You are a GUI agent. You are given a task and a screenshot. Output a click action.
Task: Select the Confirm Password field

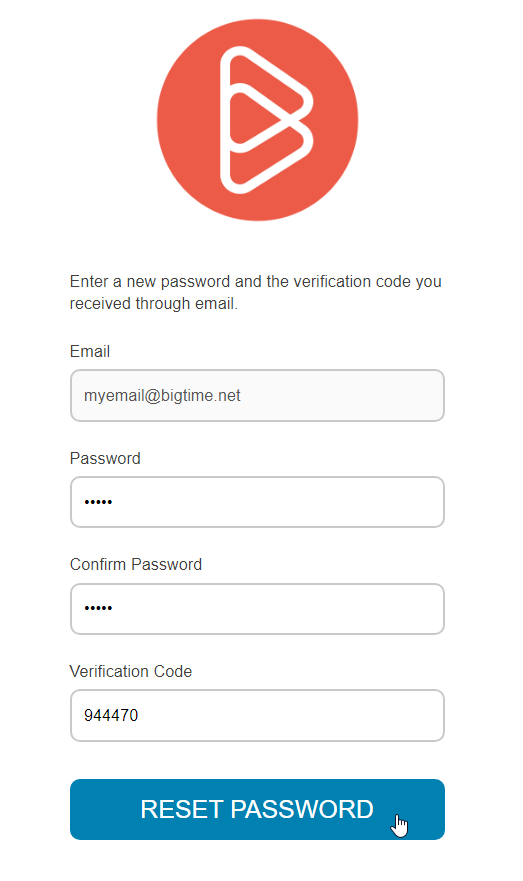coord(257,609)
